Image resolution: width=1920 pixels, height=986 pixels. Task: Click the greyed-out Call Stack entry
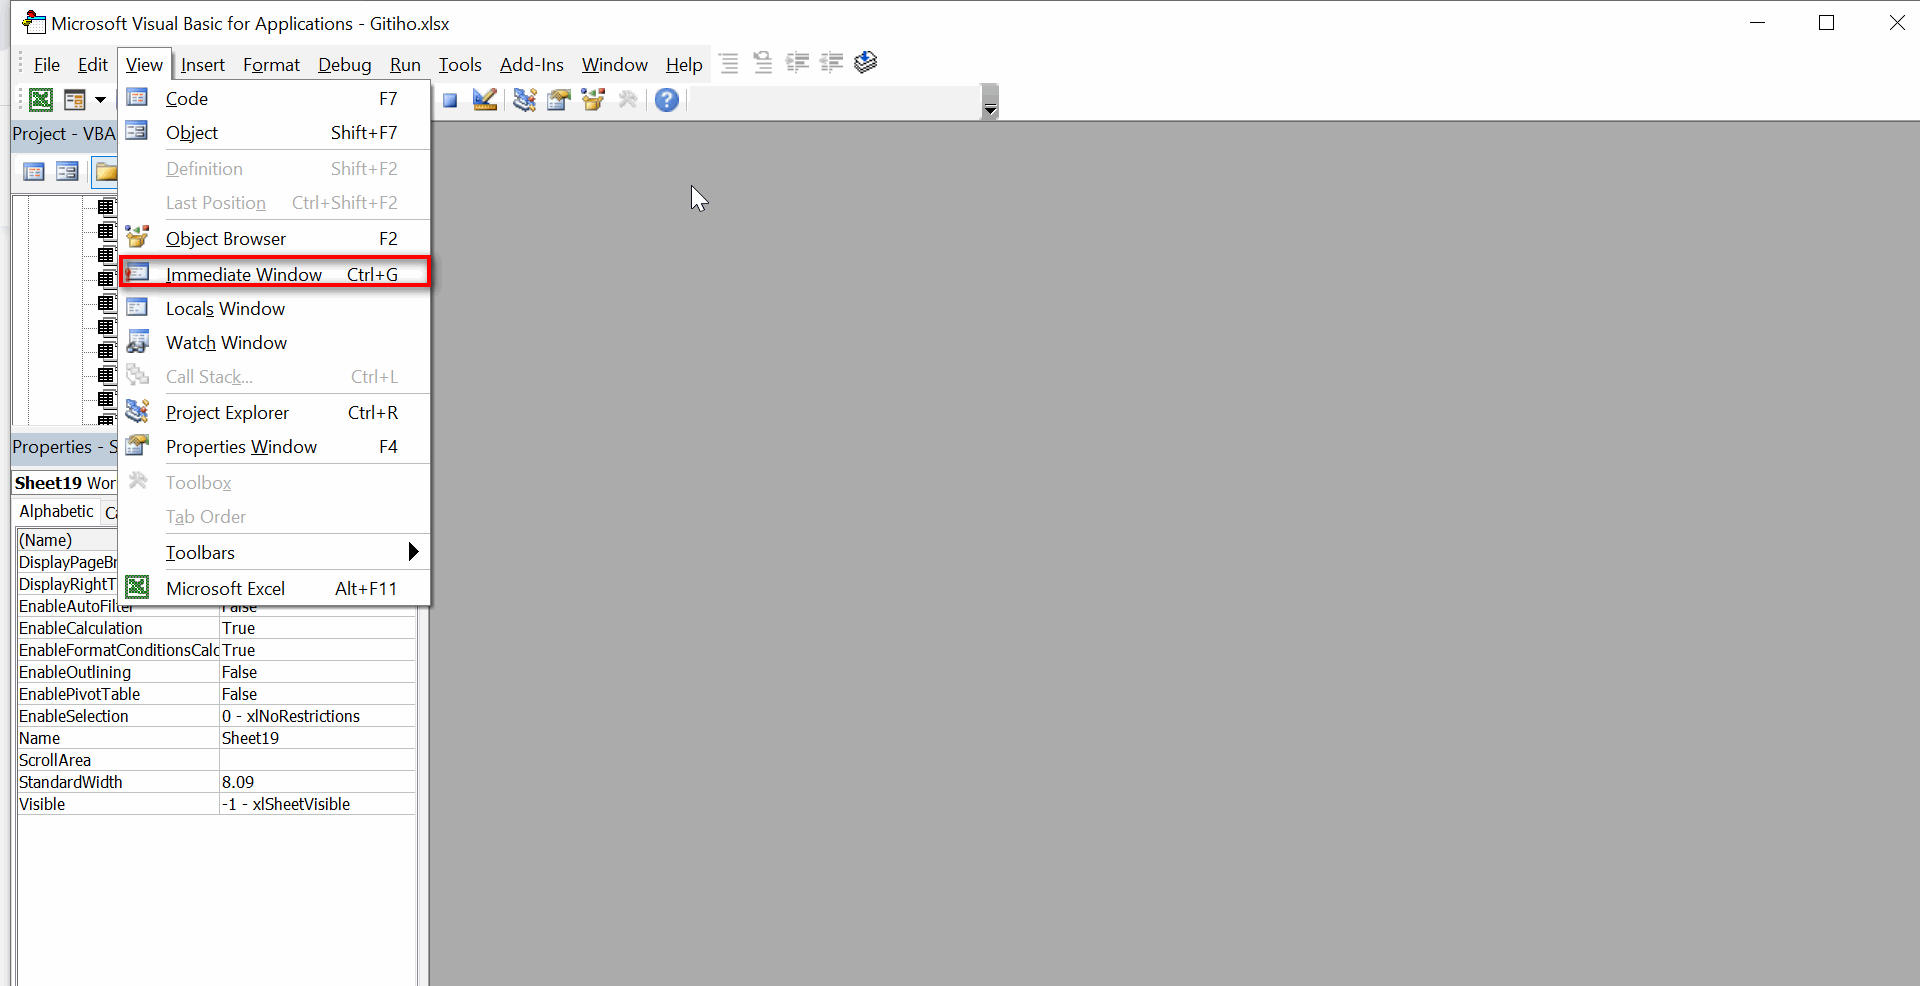pos(275,377)
